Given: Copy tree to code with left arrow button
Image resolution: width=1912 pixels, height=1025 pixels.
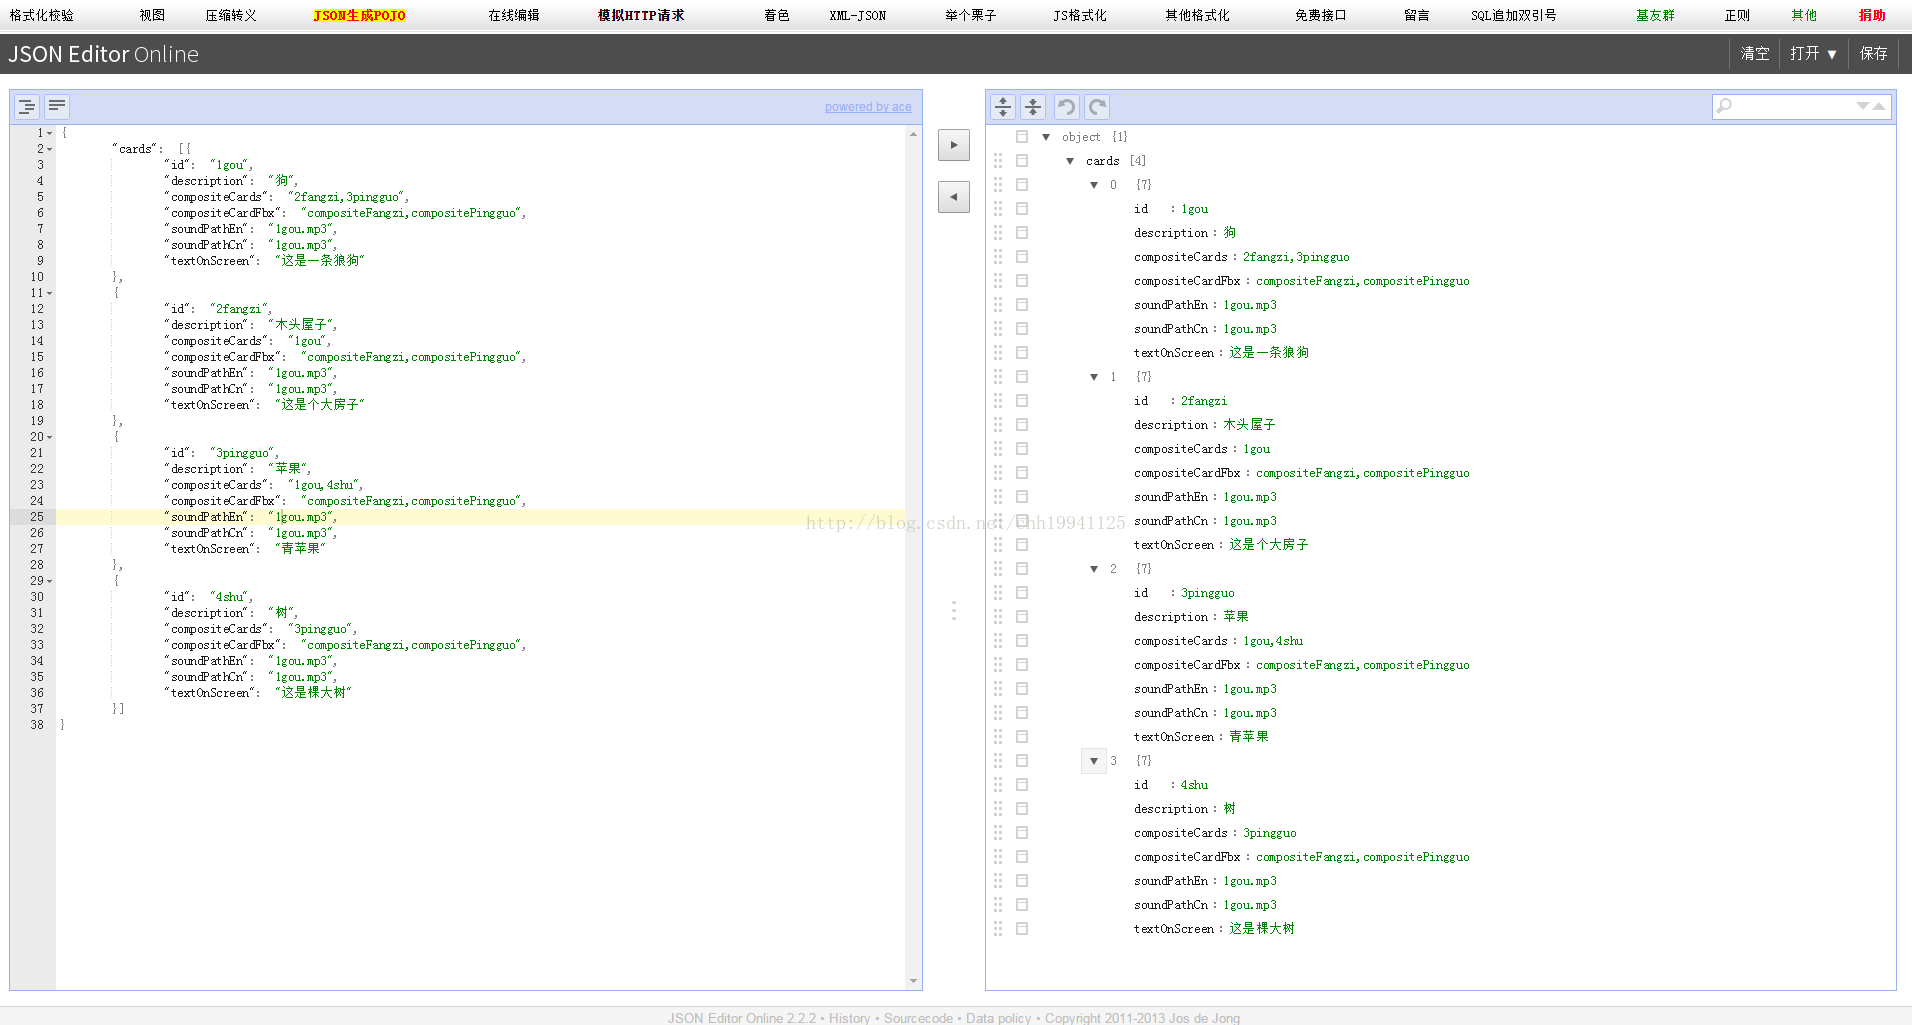Looking at the screenshot, I should (x=954, y=197).
